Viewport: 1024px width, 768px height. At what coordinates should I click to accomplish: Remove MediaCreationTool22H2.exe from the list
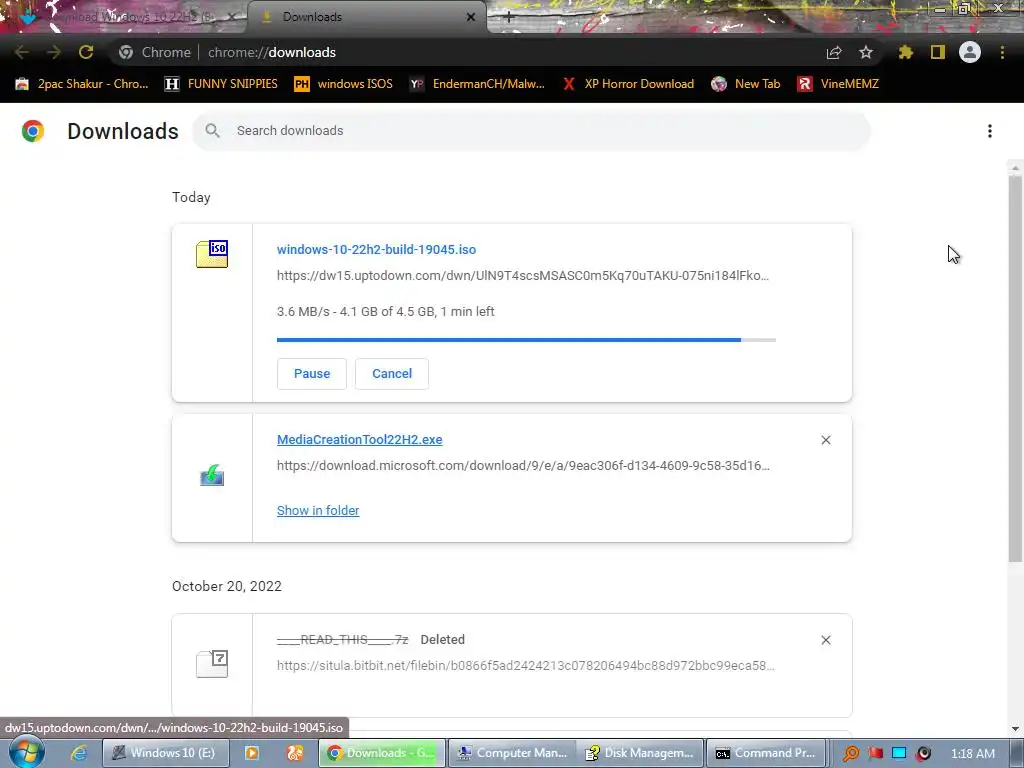(x=826, y=440)
